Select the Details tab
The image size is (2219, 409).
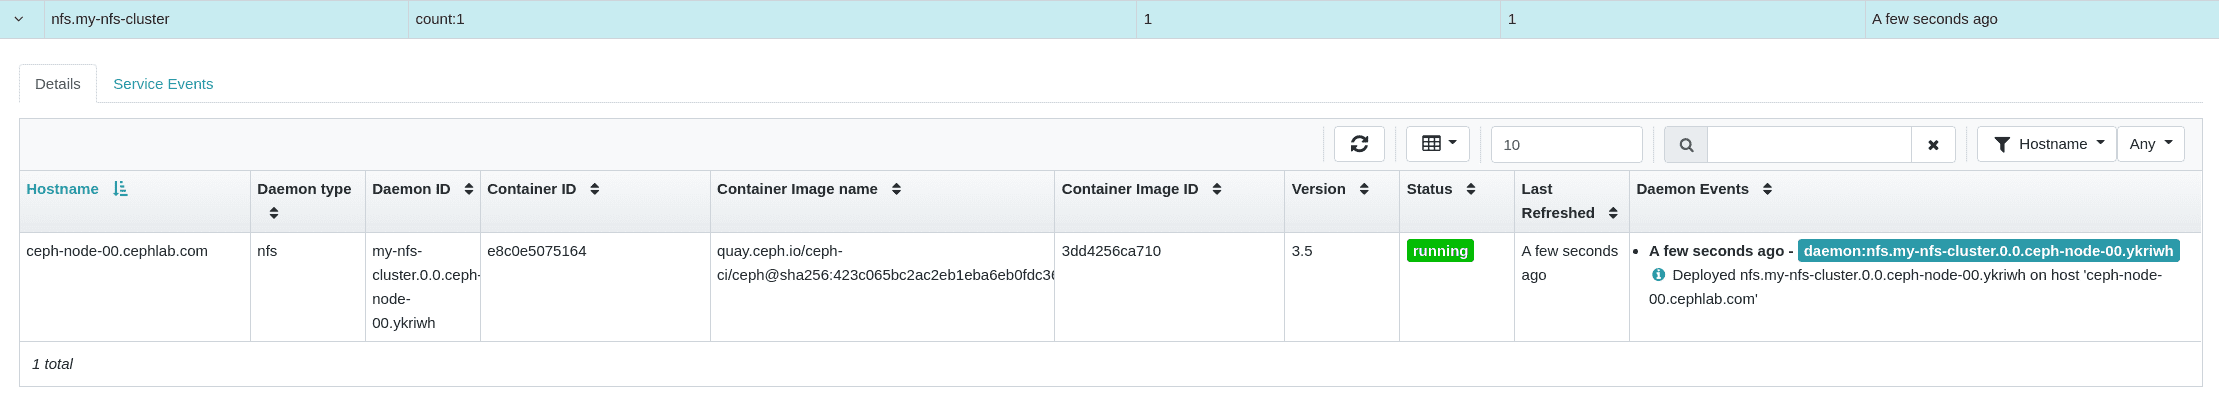(x=58, y=84)
